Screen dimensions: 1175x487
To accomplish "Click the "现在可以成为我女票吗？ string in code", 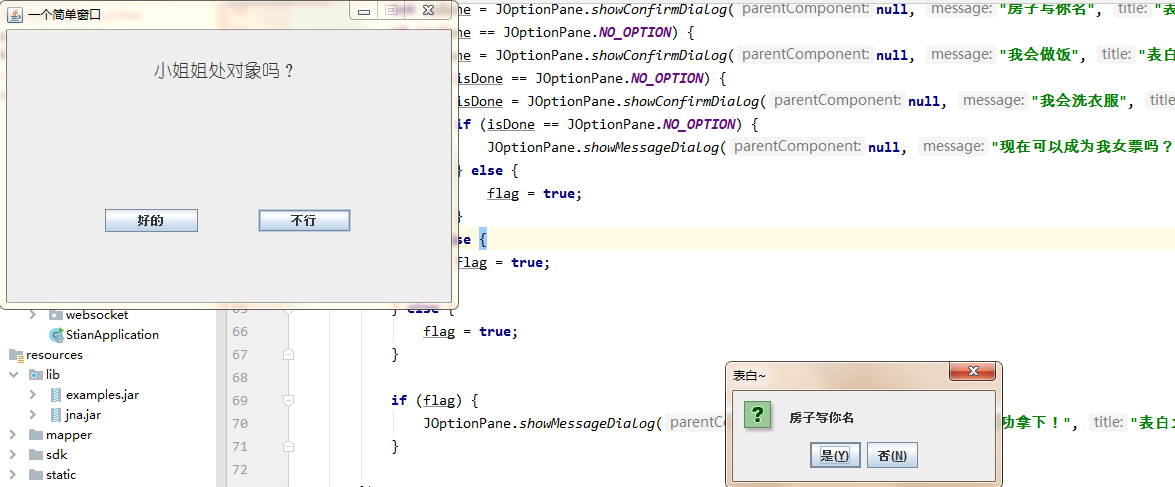I will tap(1081, 147).
